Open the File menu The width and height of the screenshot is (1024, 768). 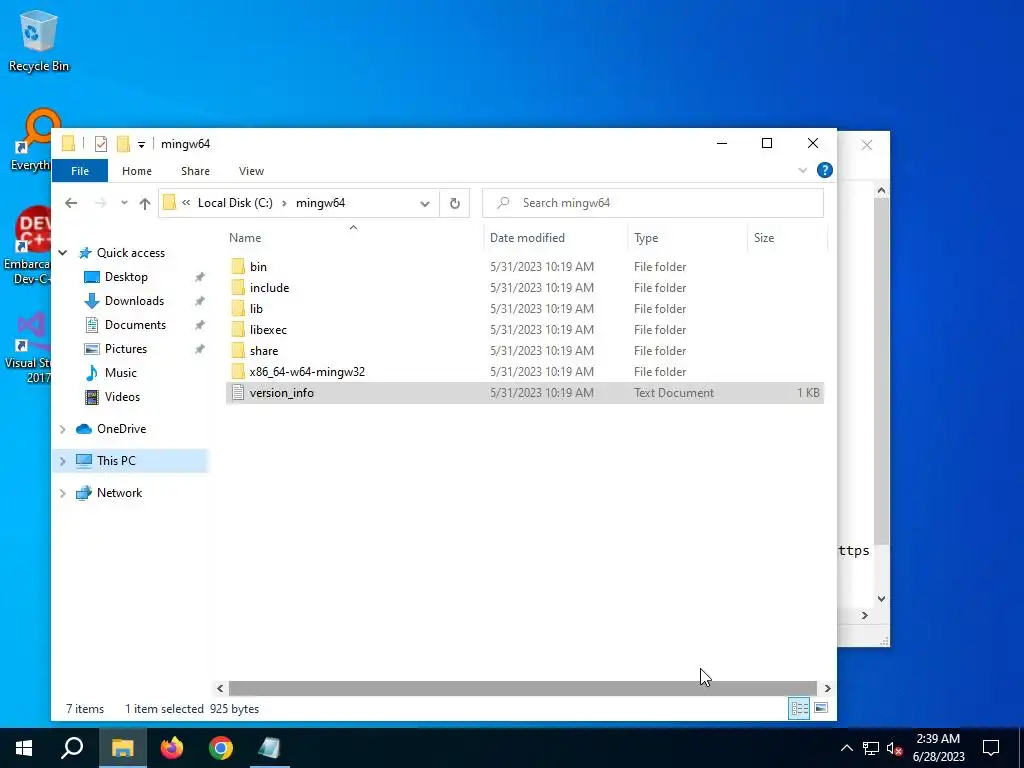pyautogui.click(x=80, y=171)
